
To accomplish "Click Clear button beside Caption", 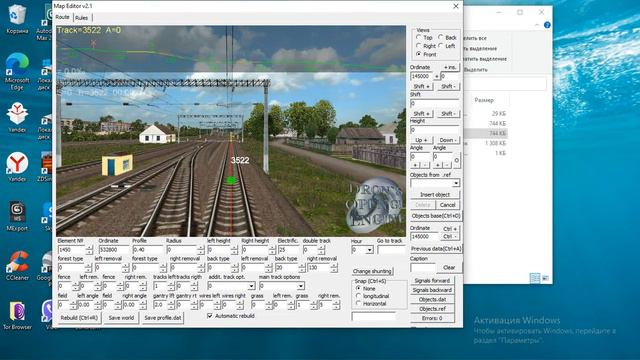I will [449, 267].
